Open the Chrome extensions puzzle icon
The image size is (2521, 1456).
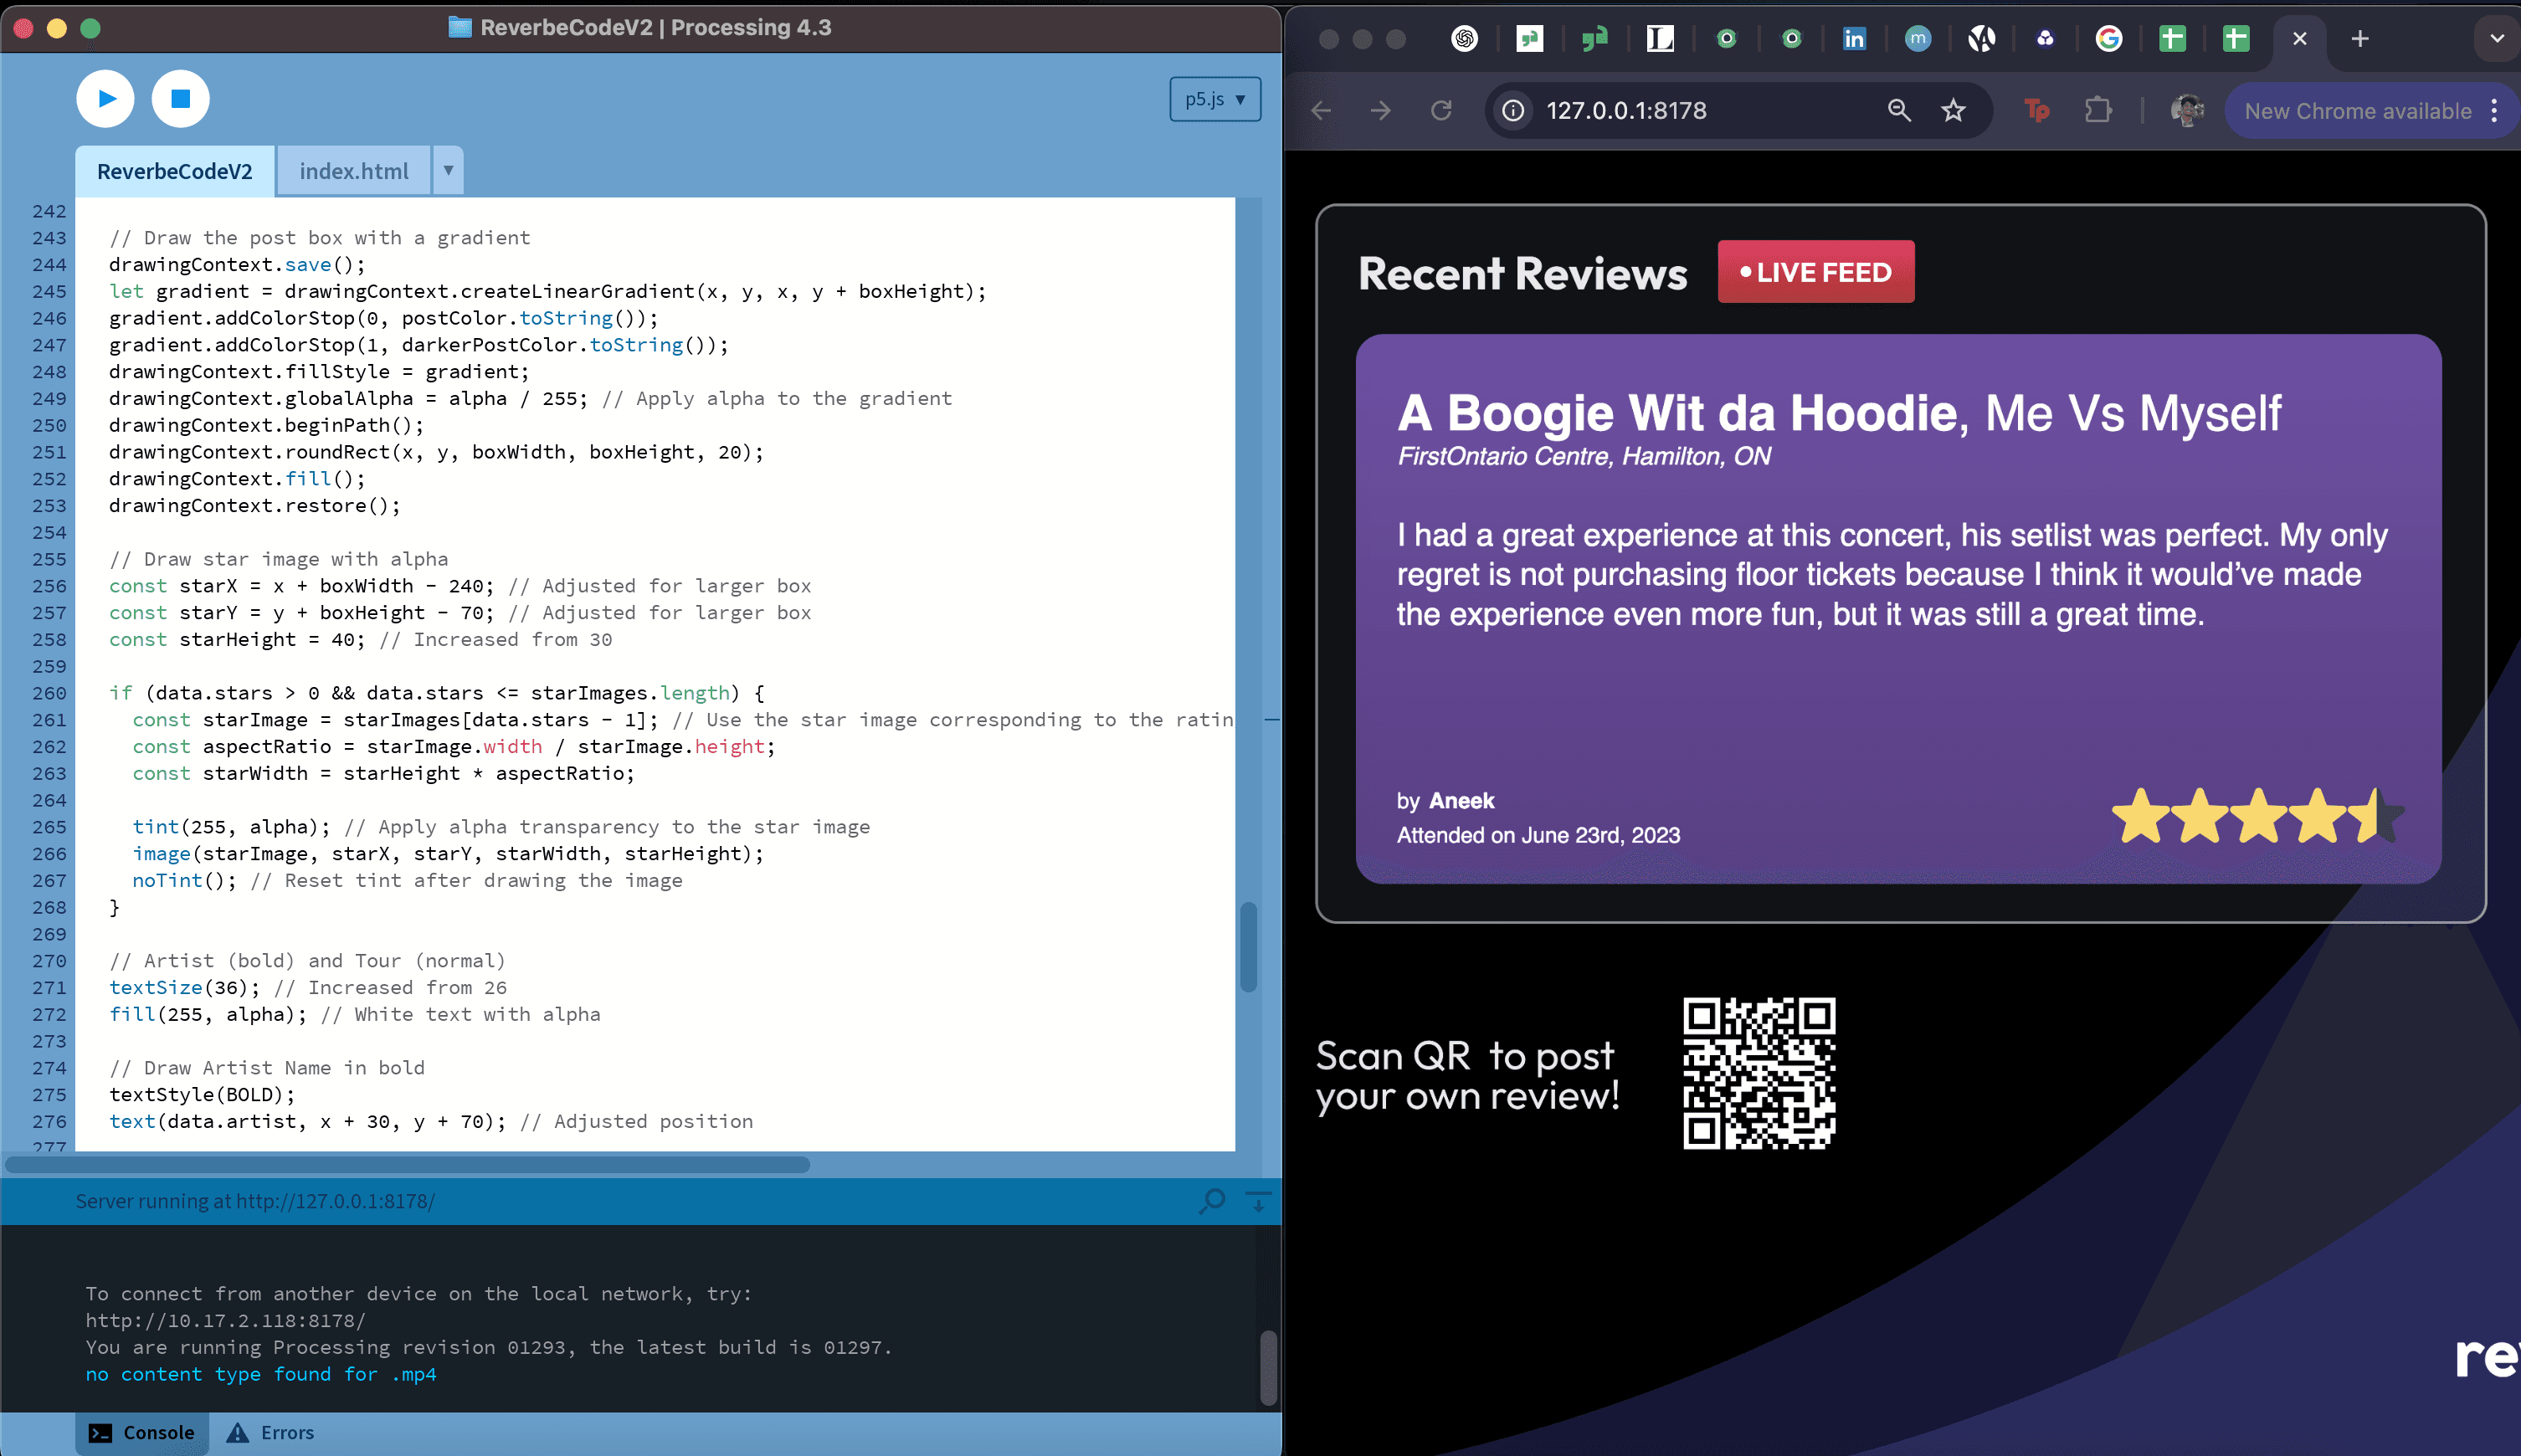point(2098,110)
